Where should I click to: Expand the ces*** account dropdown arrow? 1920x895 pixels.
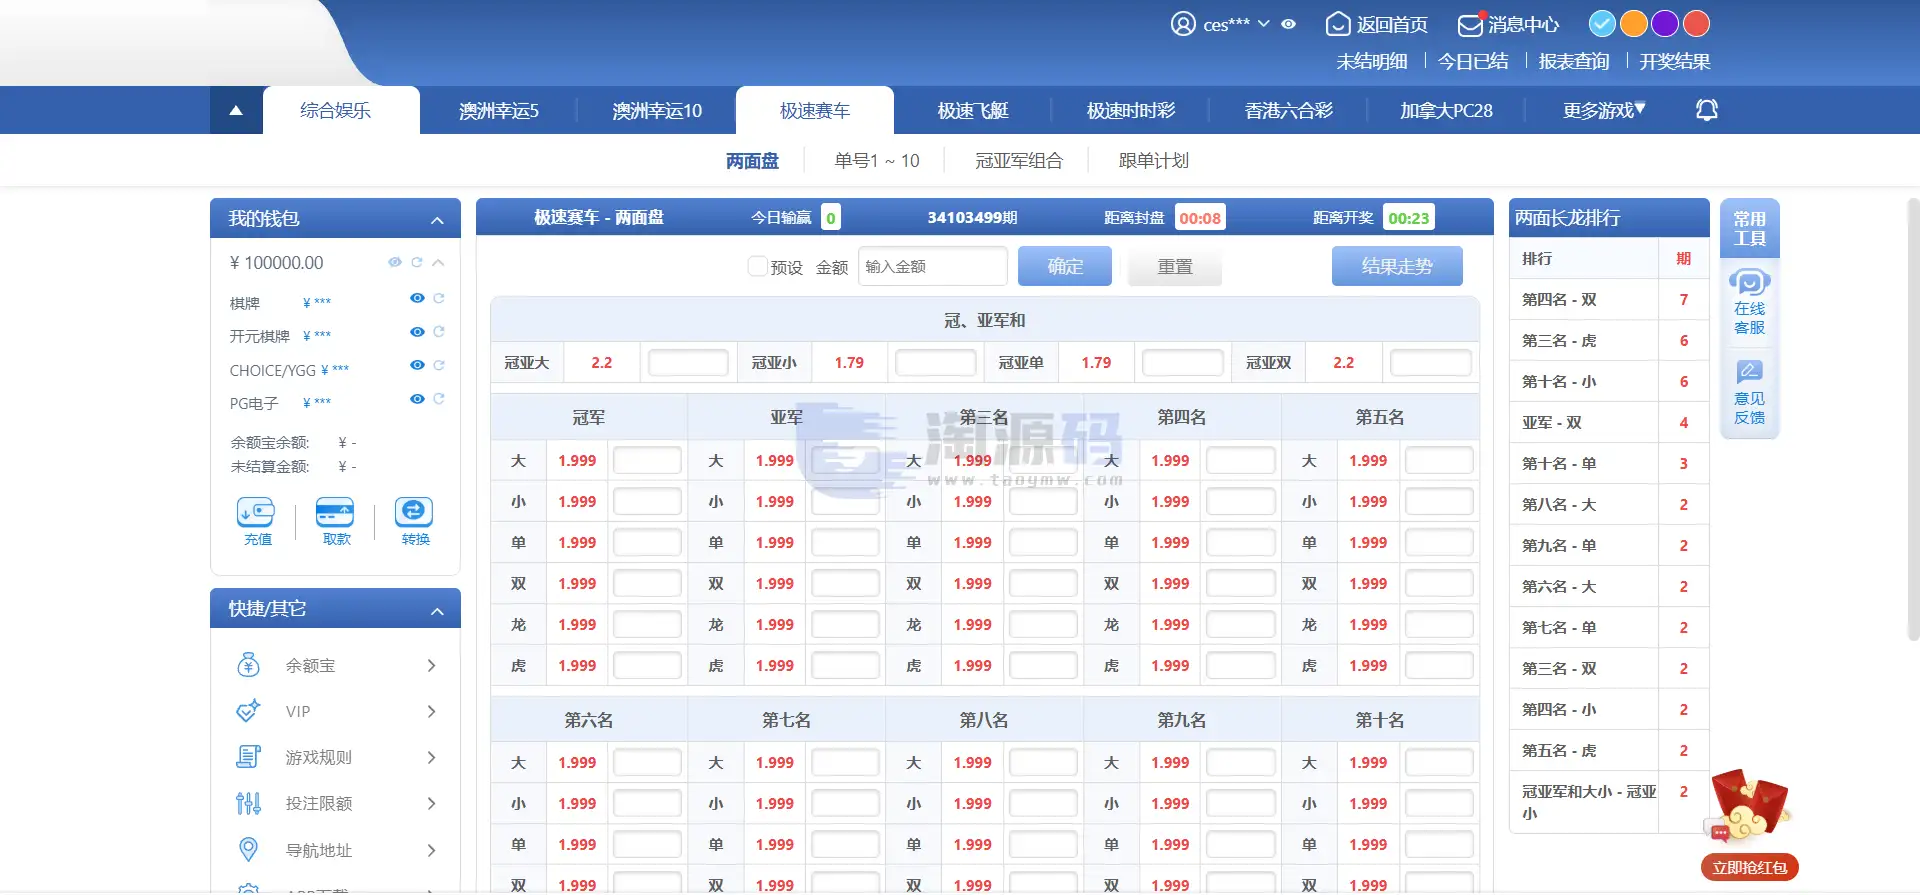(1264, 24)
